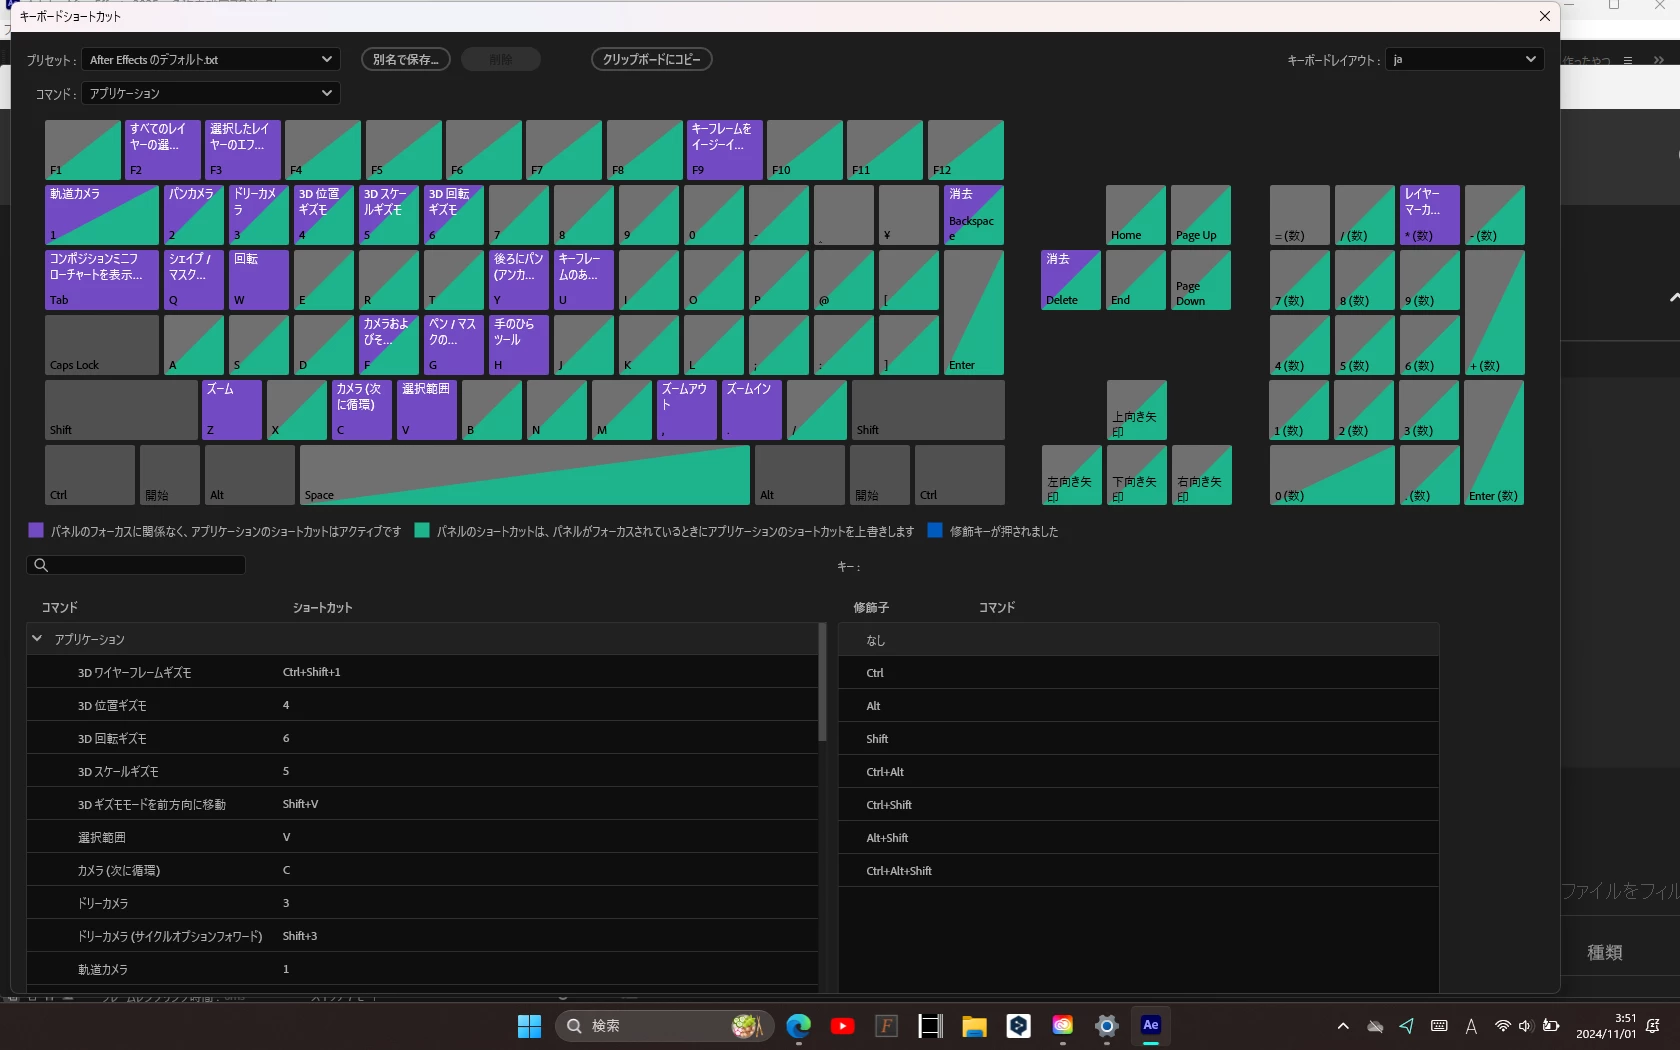Select the F2 key on the virtual keyboard

163,150
